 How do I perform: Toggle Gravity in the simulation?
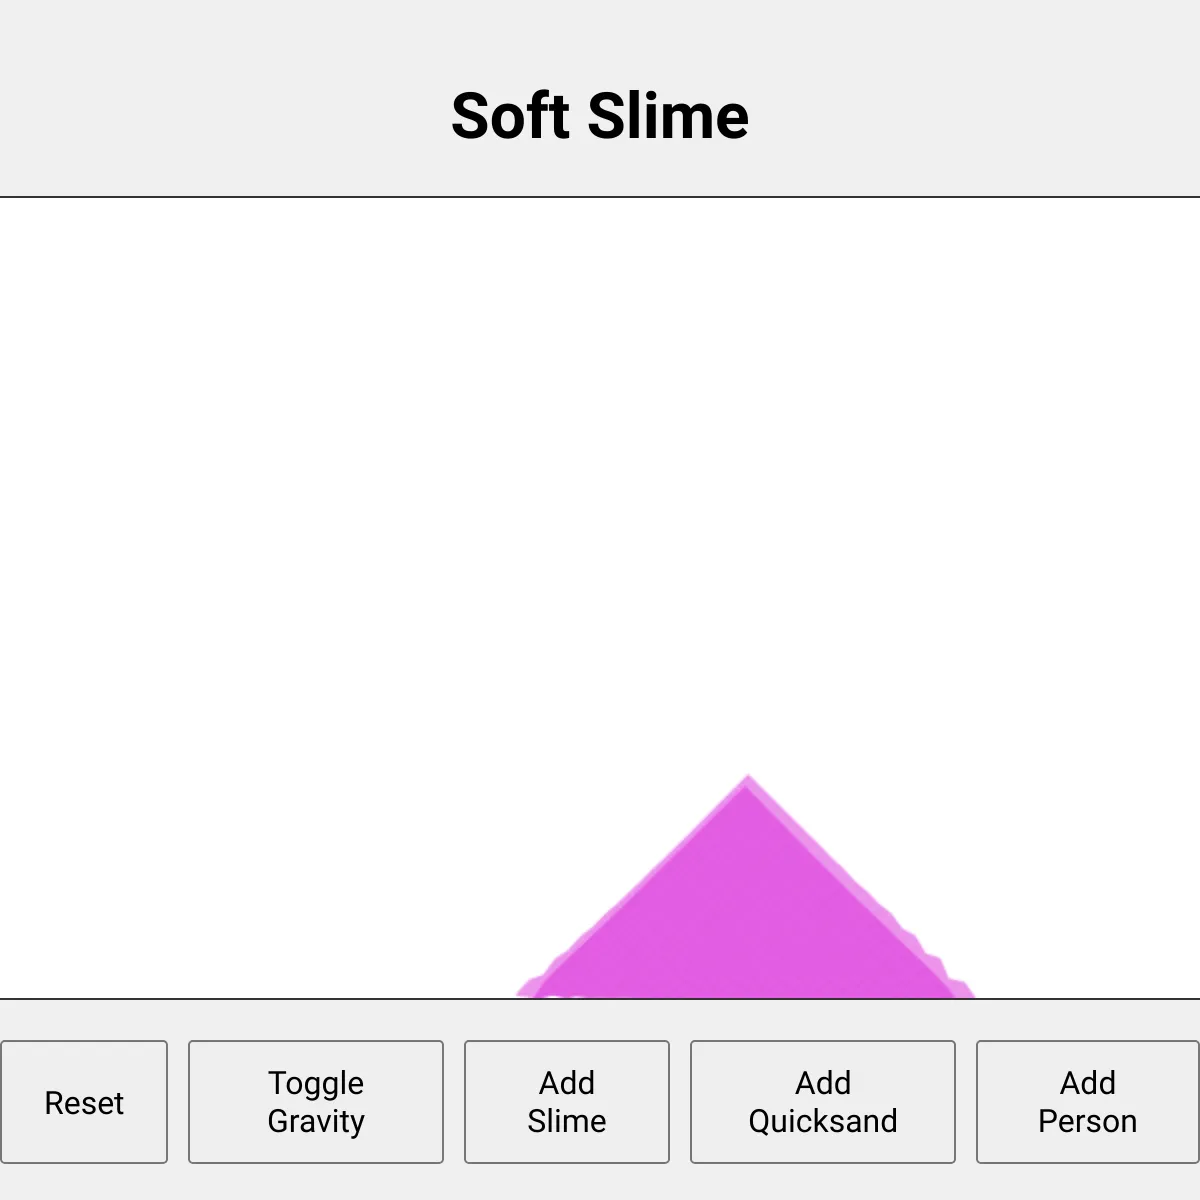click(316, 1102)
